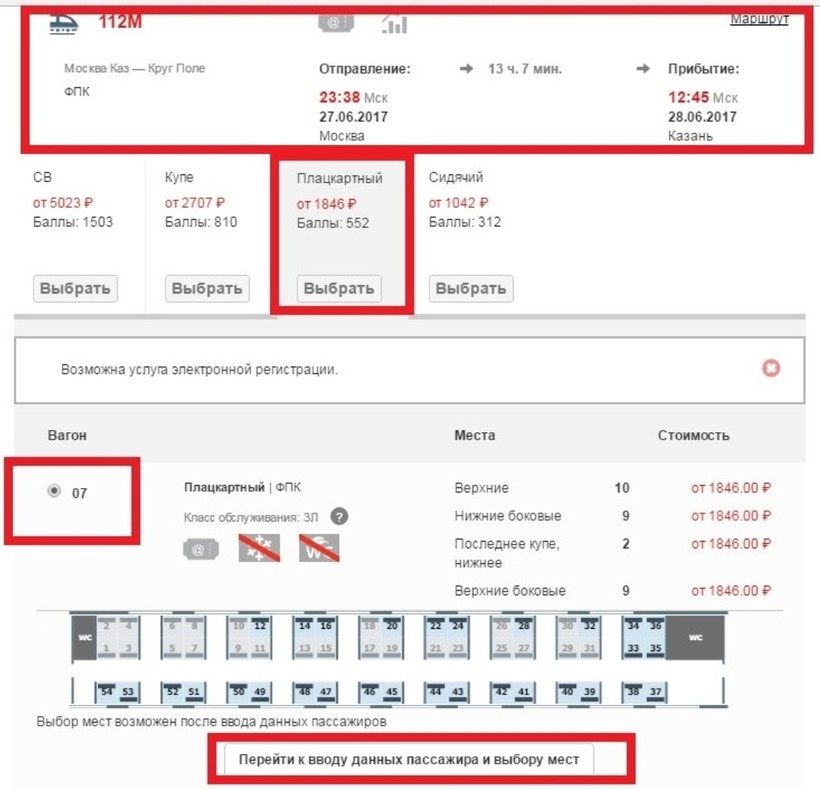
Task: Select side seat 39 on the wagon map
Action: pyautogui.click(x=589, y=692)
